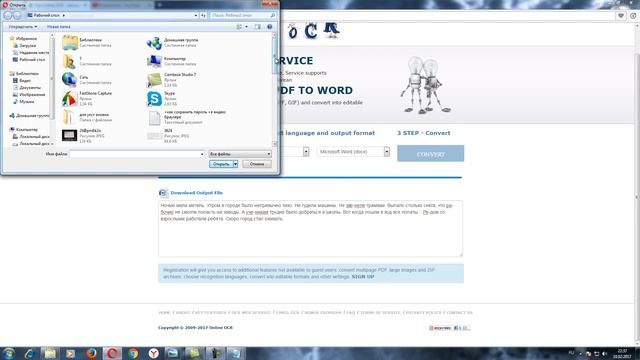Select the 3828 JPEG picture file
Screen dimensions: 640x360
(167, 136)
